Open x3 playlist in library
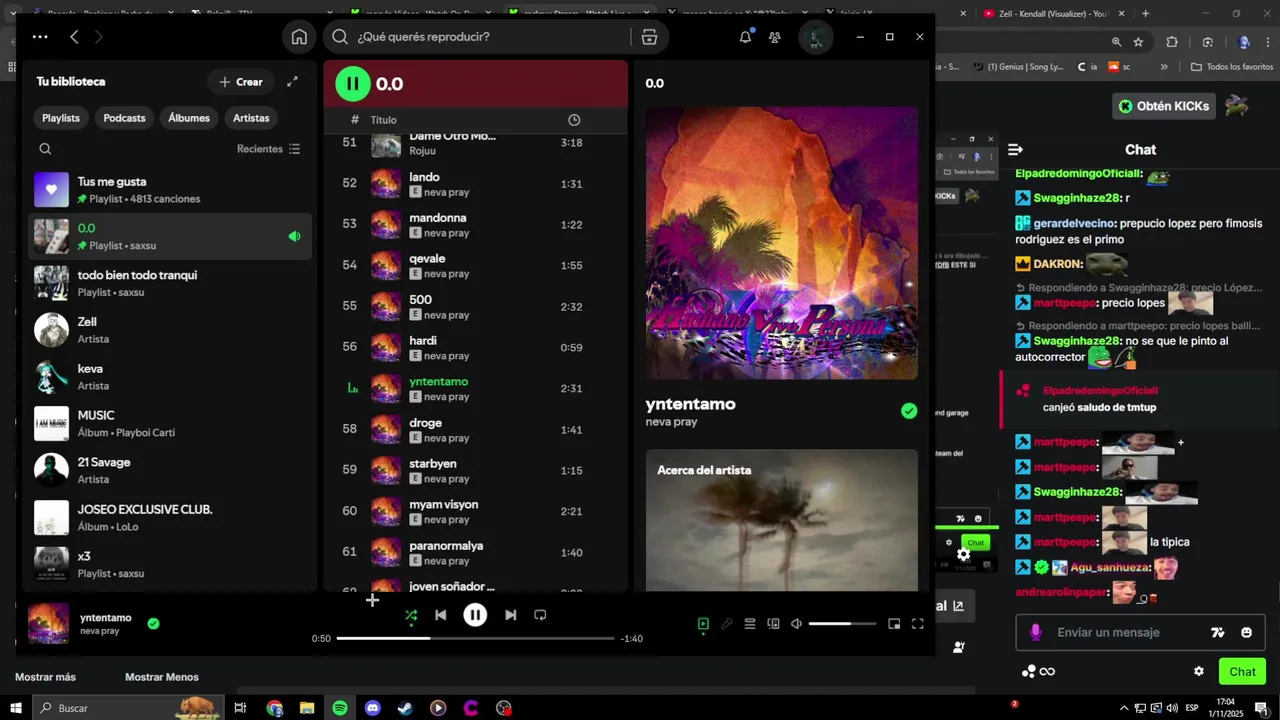The width and height of the screenshot is (1280, 720). (170, 565)
